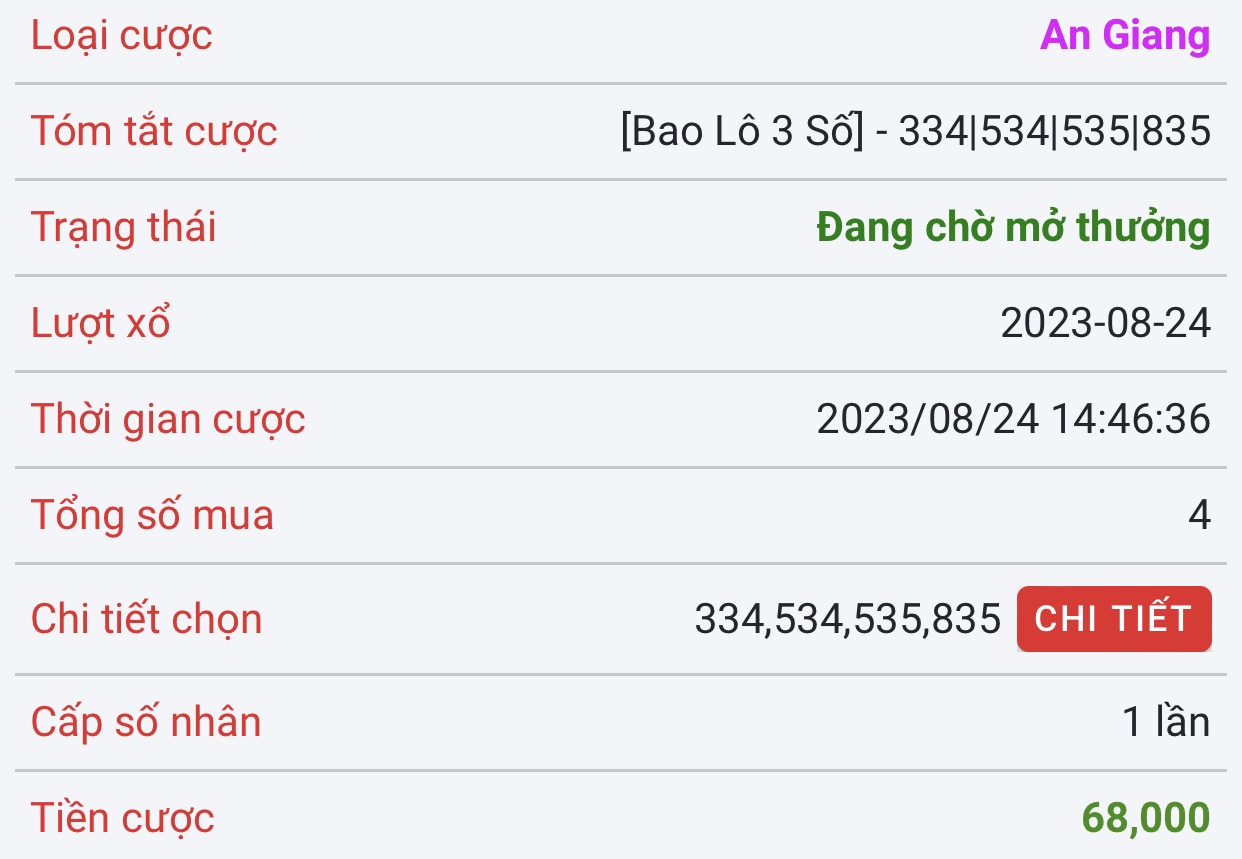
Task: Click the Tổng số mua label
Action: 152,516
